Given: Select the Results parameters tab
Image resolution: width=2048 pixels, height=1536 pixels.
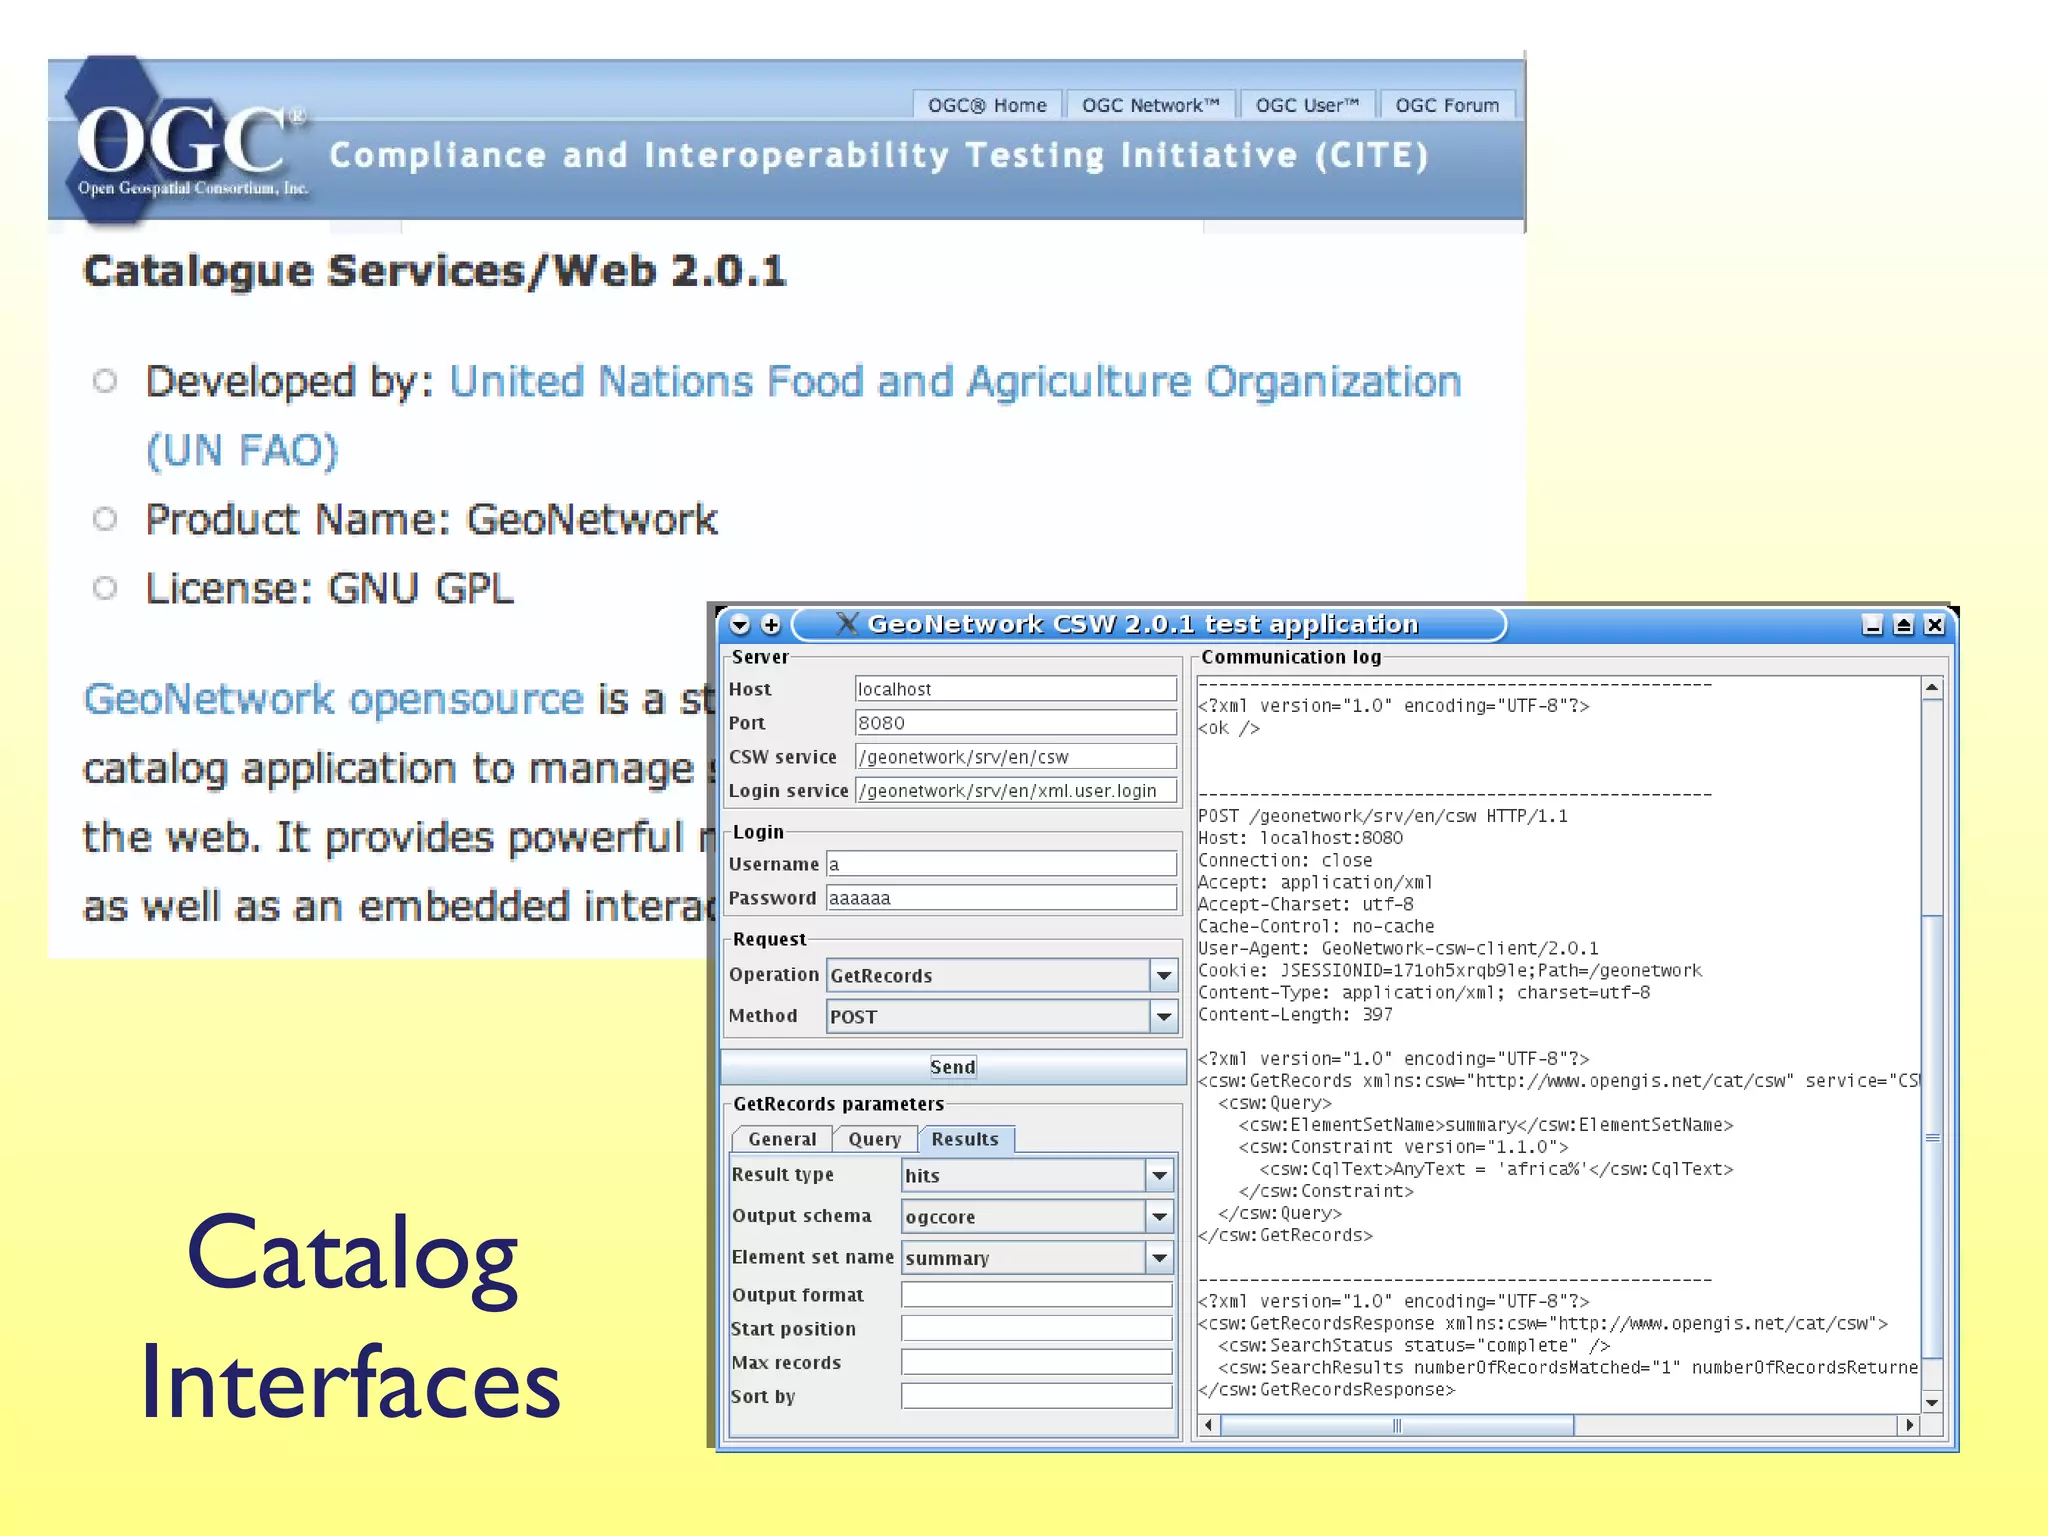Looking at the screenshot, I should [x=965, y=1139].
